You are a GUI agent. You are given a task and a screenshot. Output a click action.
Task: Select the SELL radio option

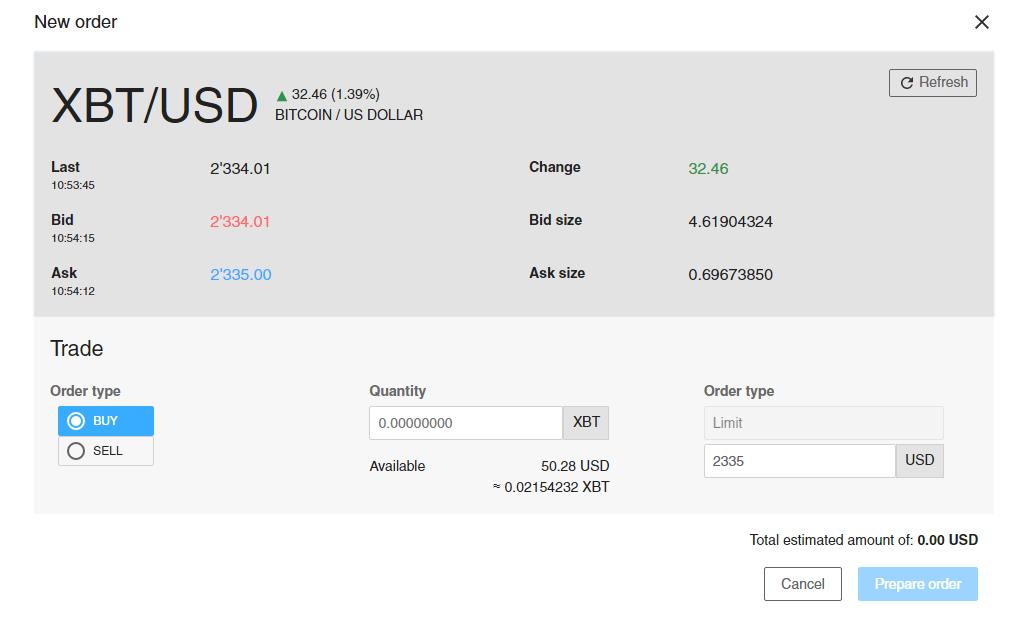pos(106,451)
